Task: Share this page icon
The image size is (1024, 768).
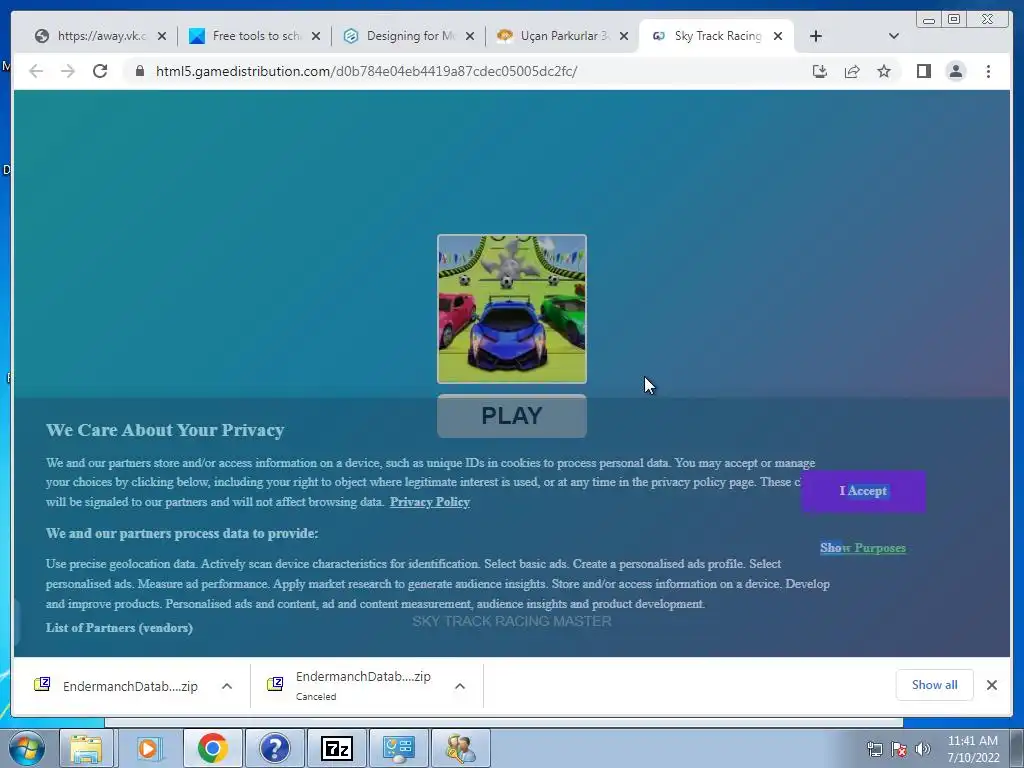Action: 852,71
